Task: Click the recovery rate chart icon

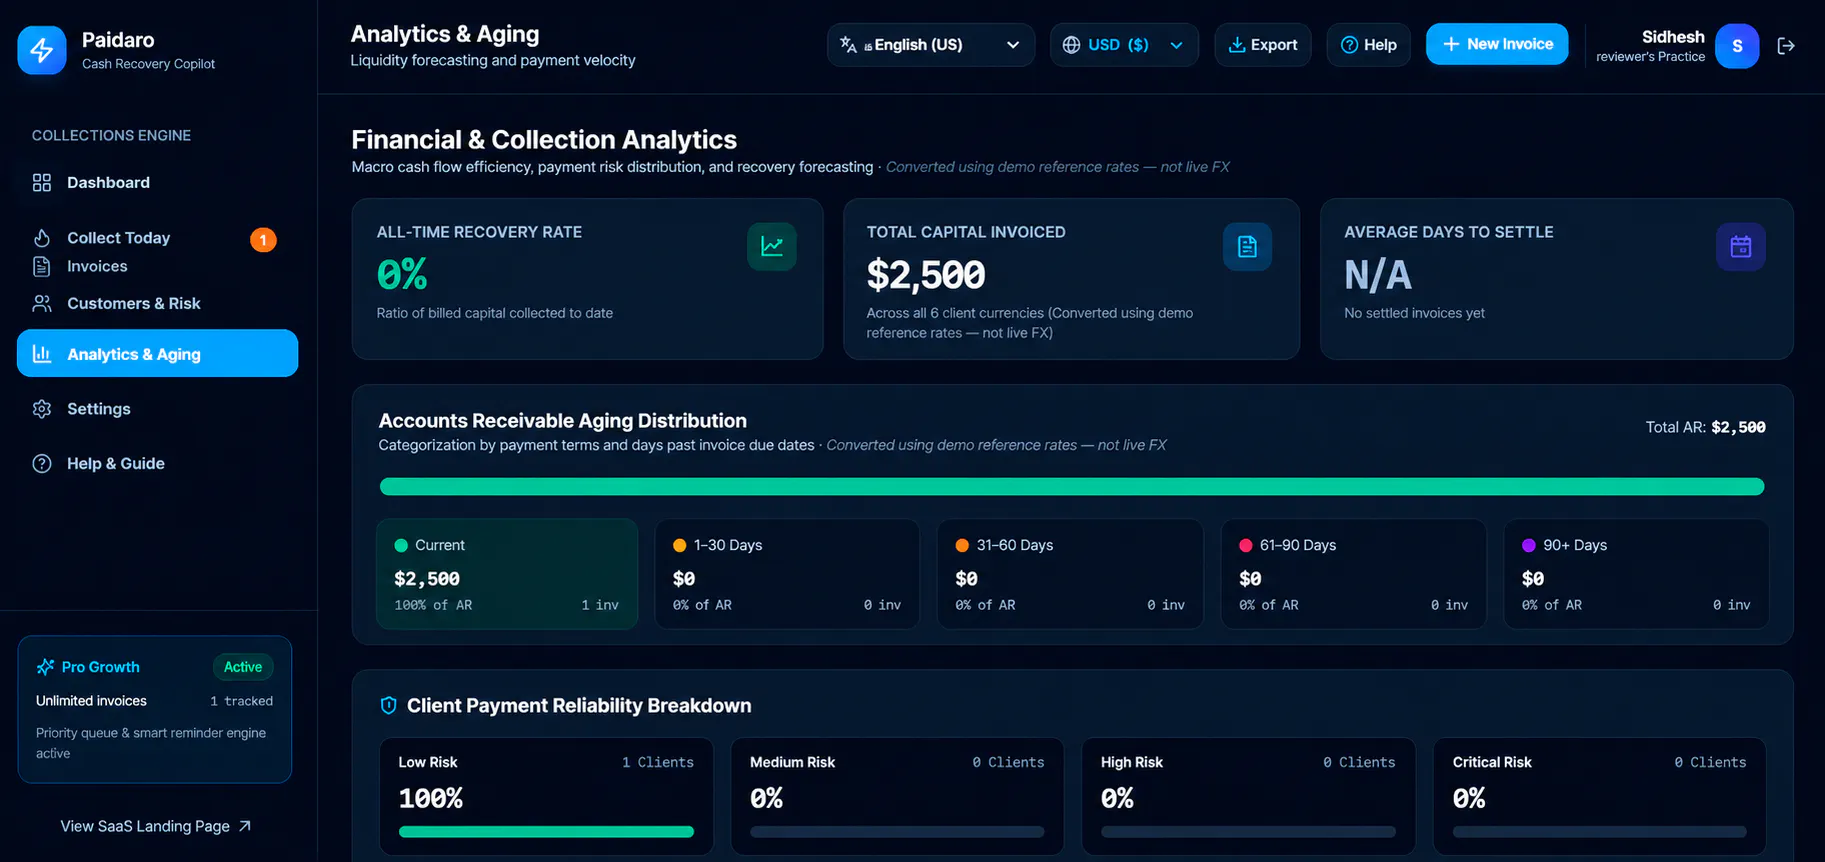Action: 772,246
